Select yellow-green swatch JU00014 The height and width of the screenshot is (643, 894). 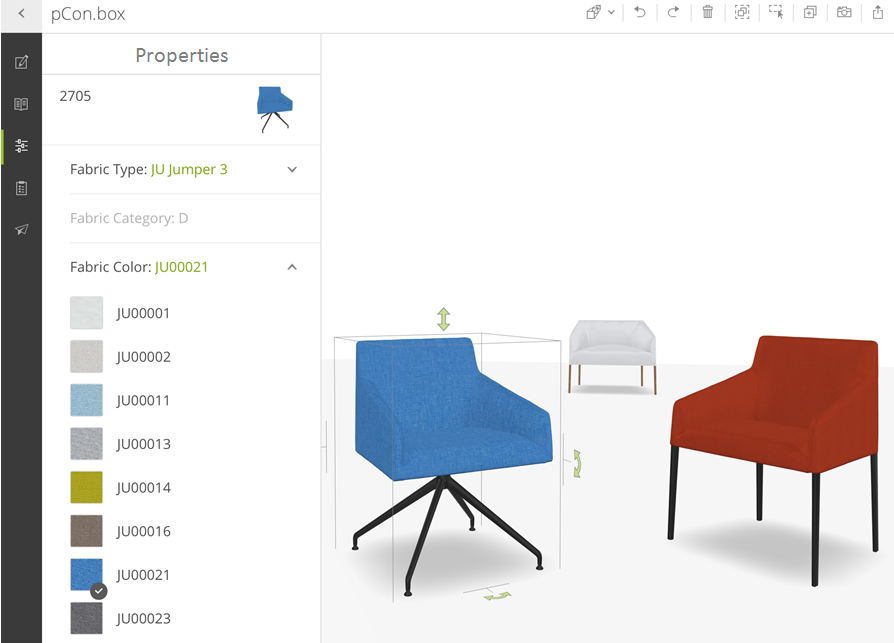87,487
